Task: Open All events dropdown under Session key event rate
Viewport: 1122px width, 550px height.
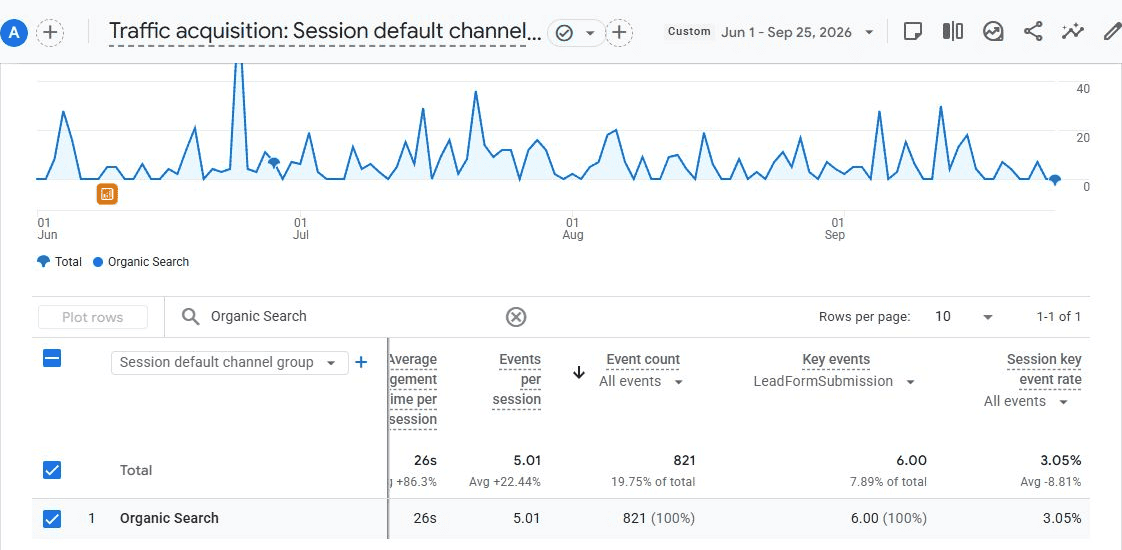Action: click(x=1026, y=402)
